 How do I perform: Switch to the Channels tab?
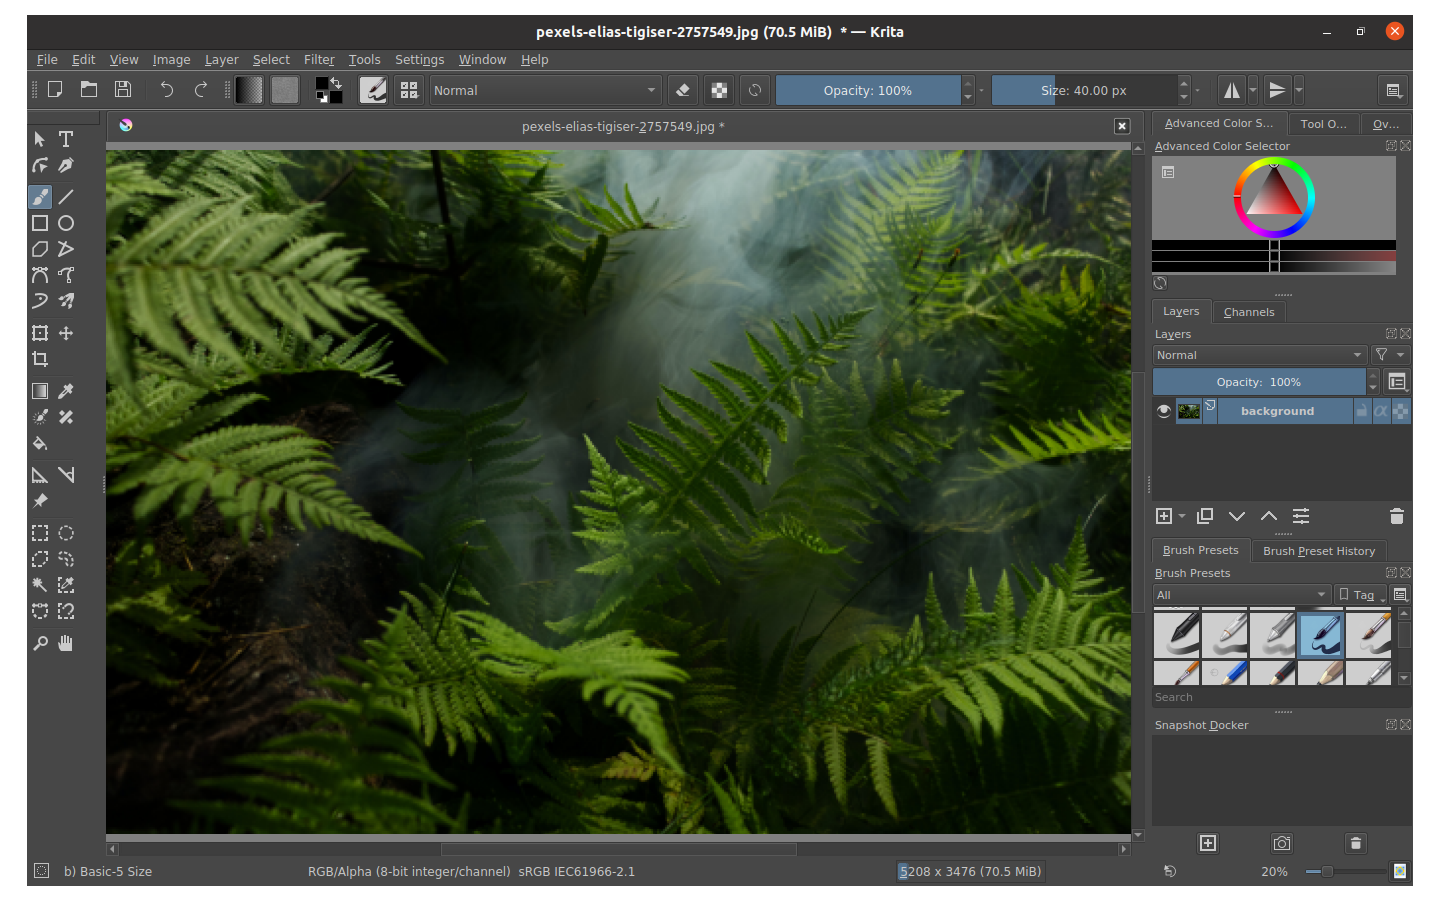click(1249, 312)
